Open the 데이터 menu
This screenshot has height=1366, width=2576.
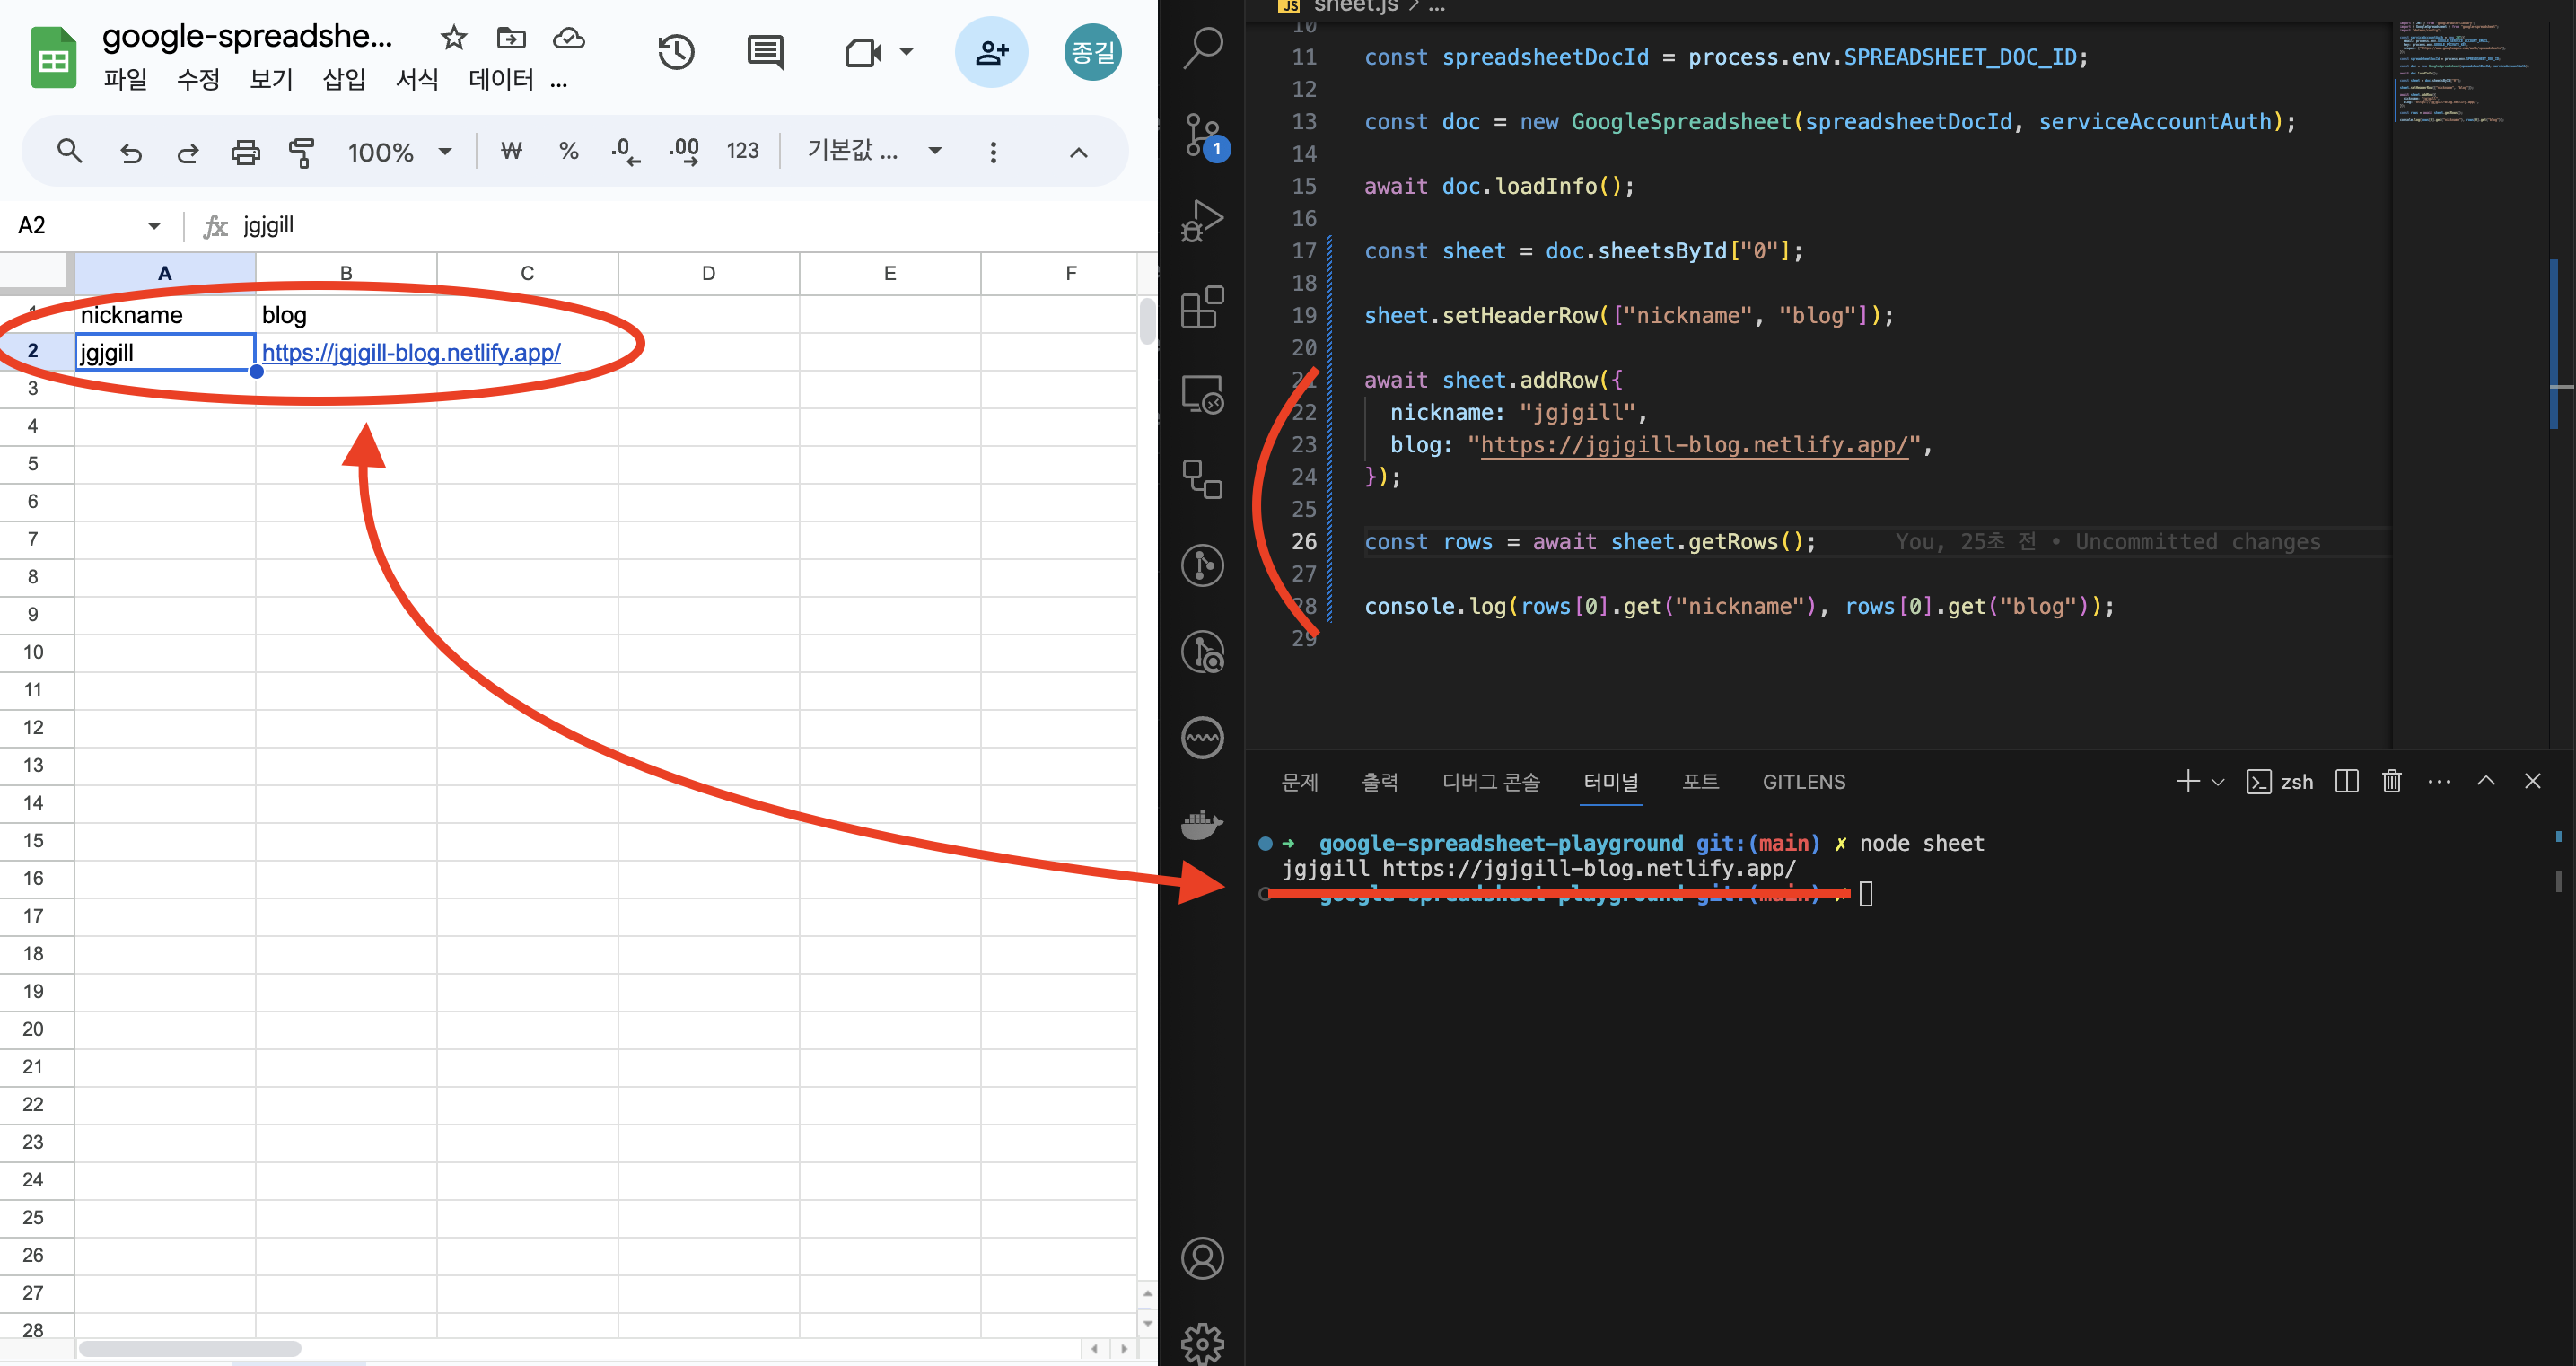tap(500, 79)
